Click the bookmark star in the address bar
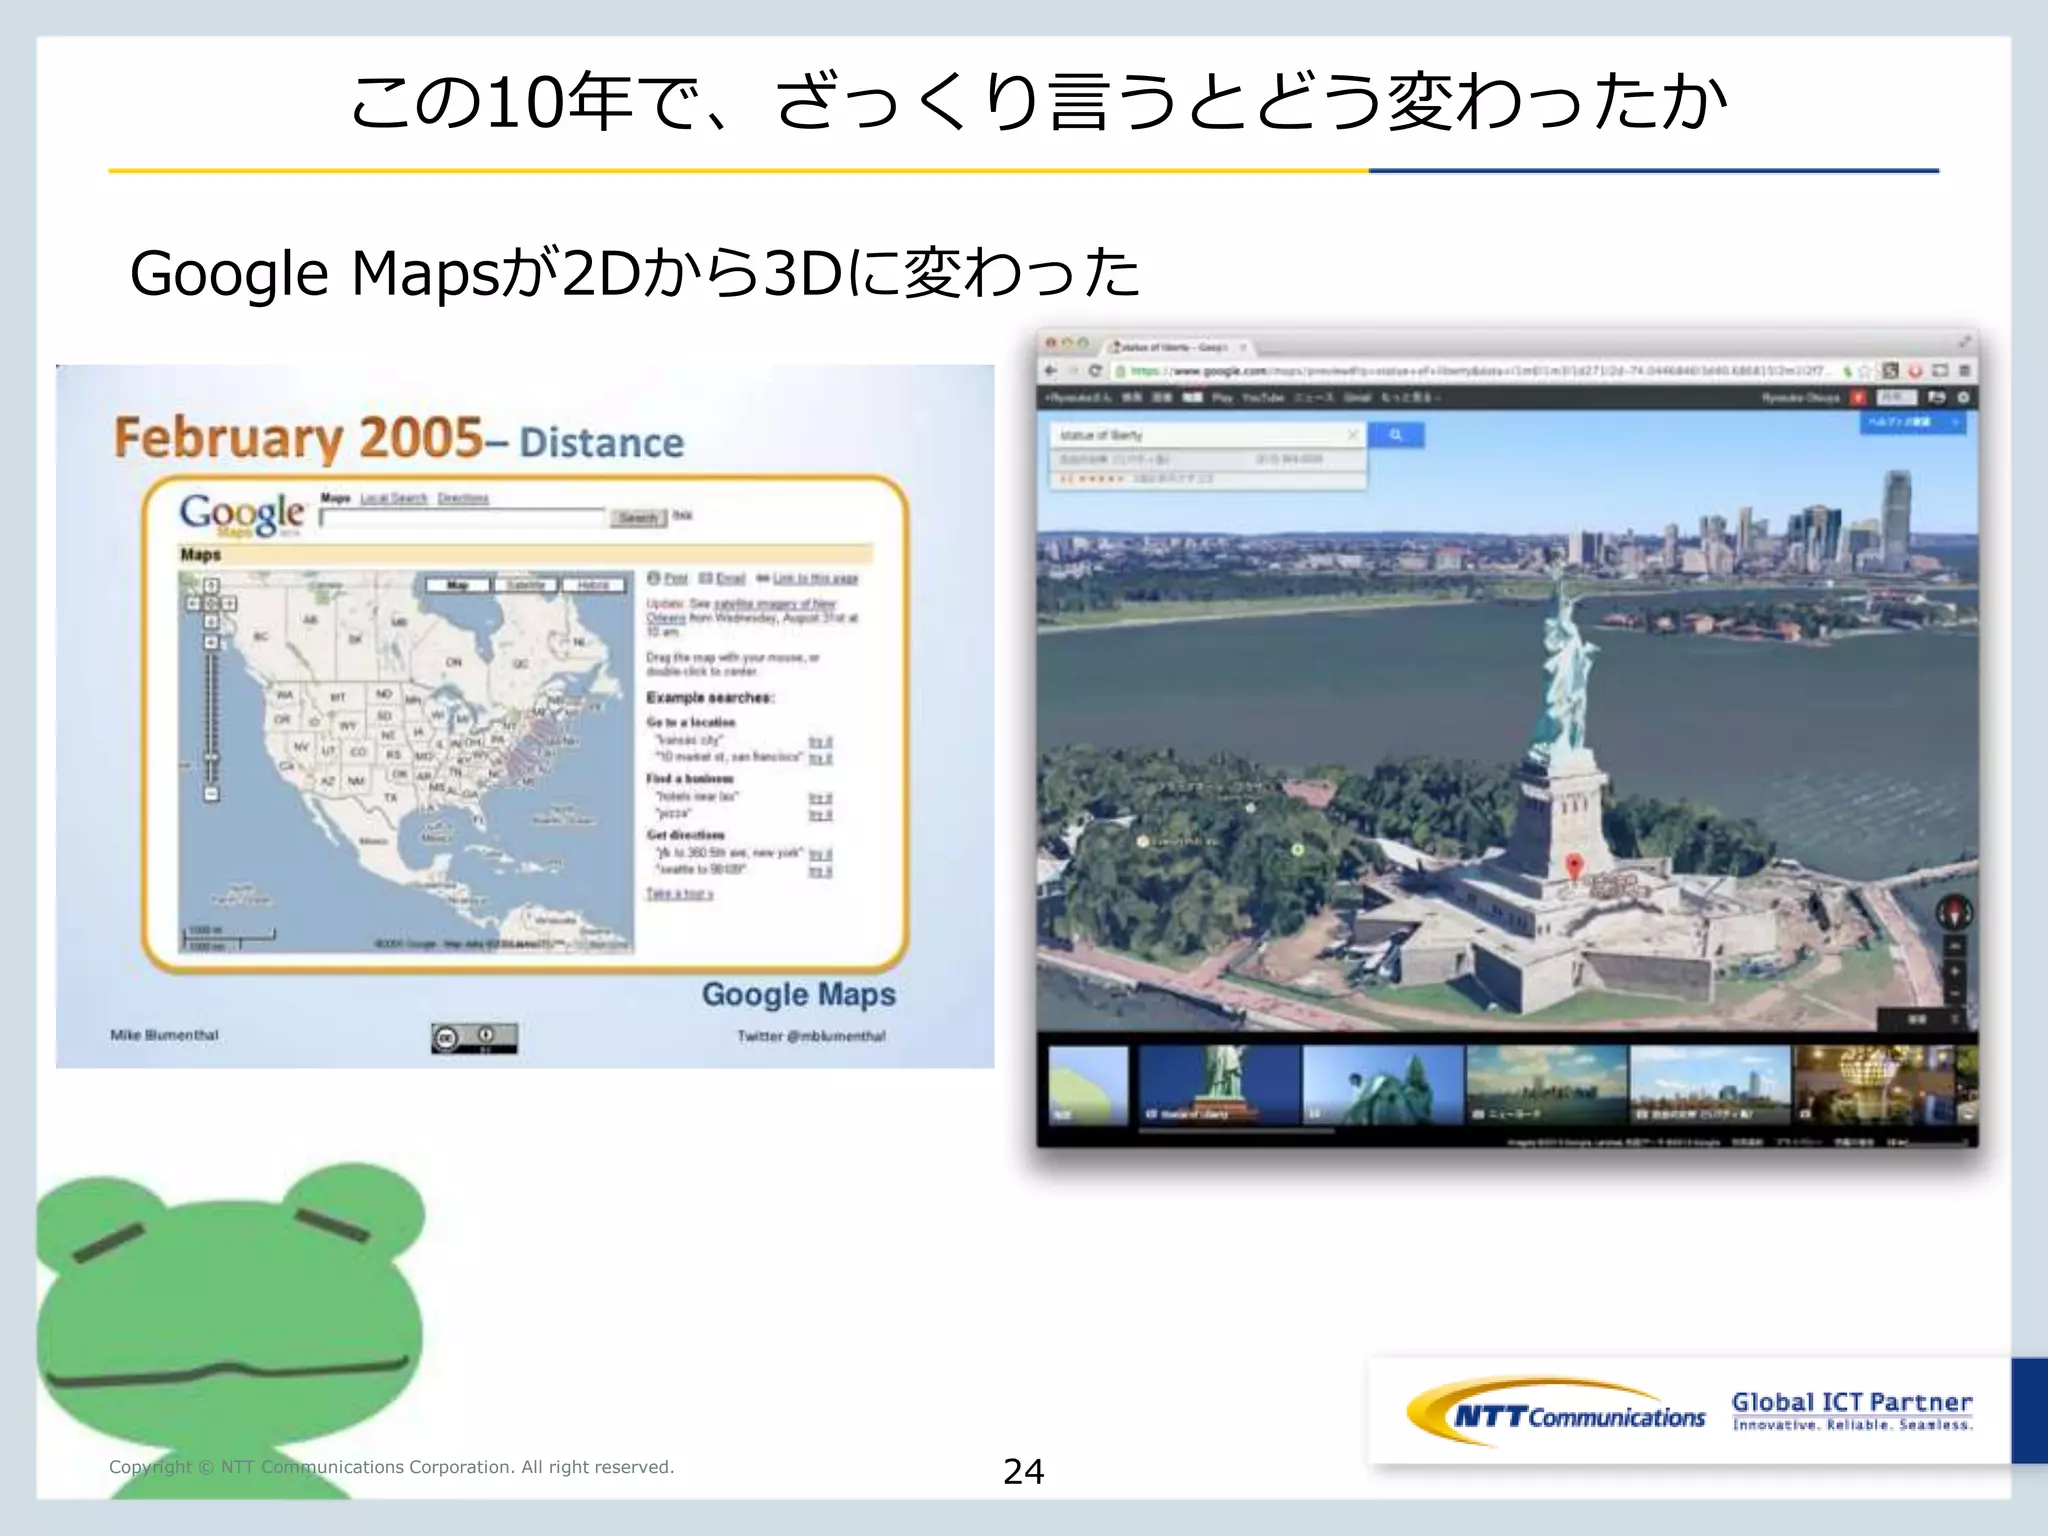Image resolution: width=2048 pixels, height=1536 pixels. tap(1864, 371)
